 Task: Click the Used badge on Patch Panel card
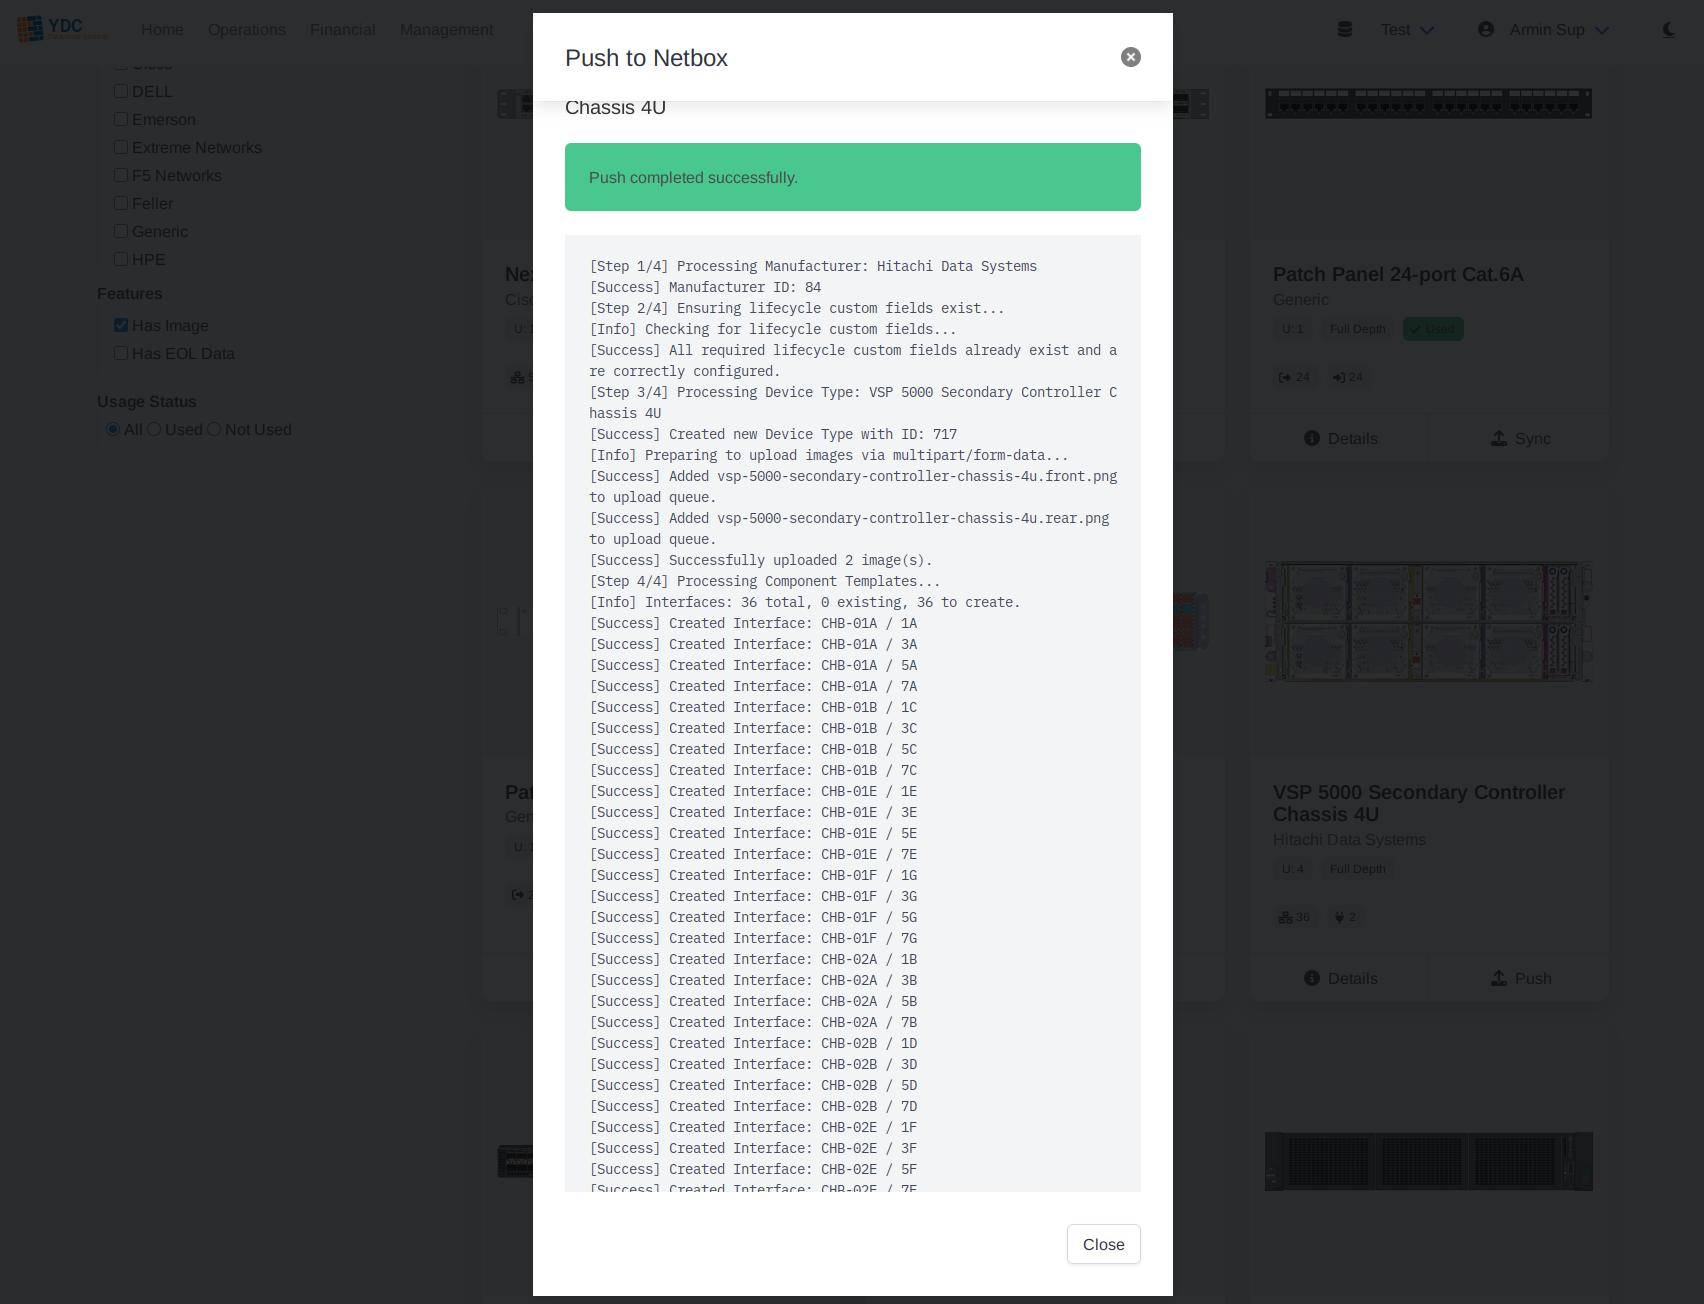pos(1433,329)
